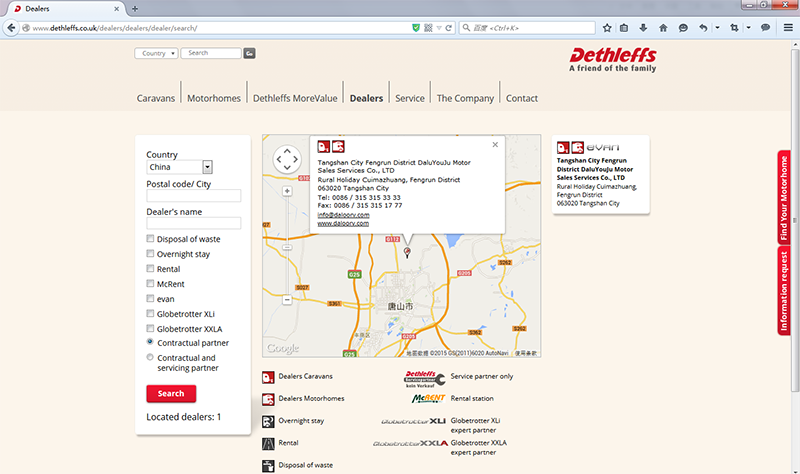Open downloads arrow icon

[643, 28]
